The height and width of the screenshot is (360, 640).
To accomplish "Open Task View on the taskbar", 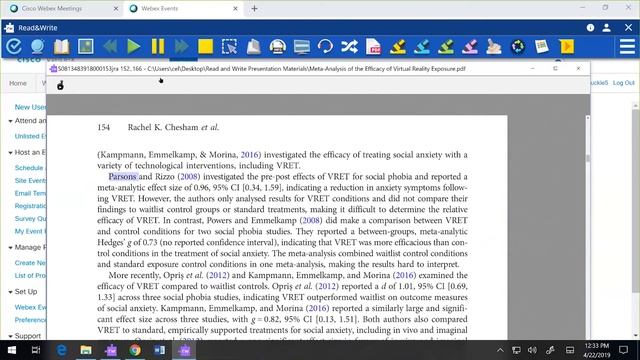I will click(x=36, y=350).
